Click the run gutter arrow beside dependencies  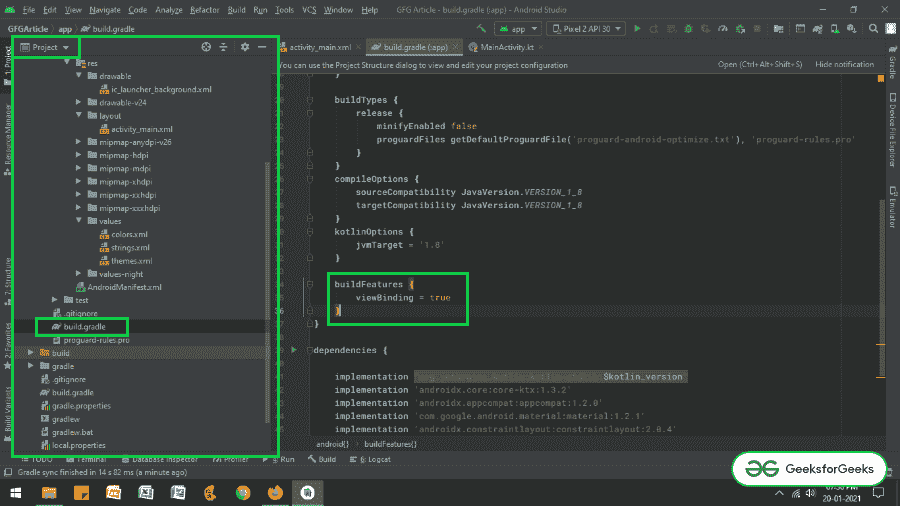tap(294, 349)
